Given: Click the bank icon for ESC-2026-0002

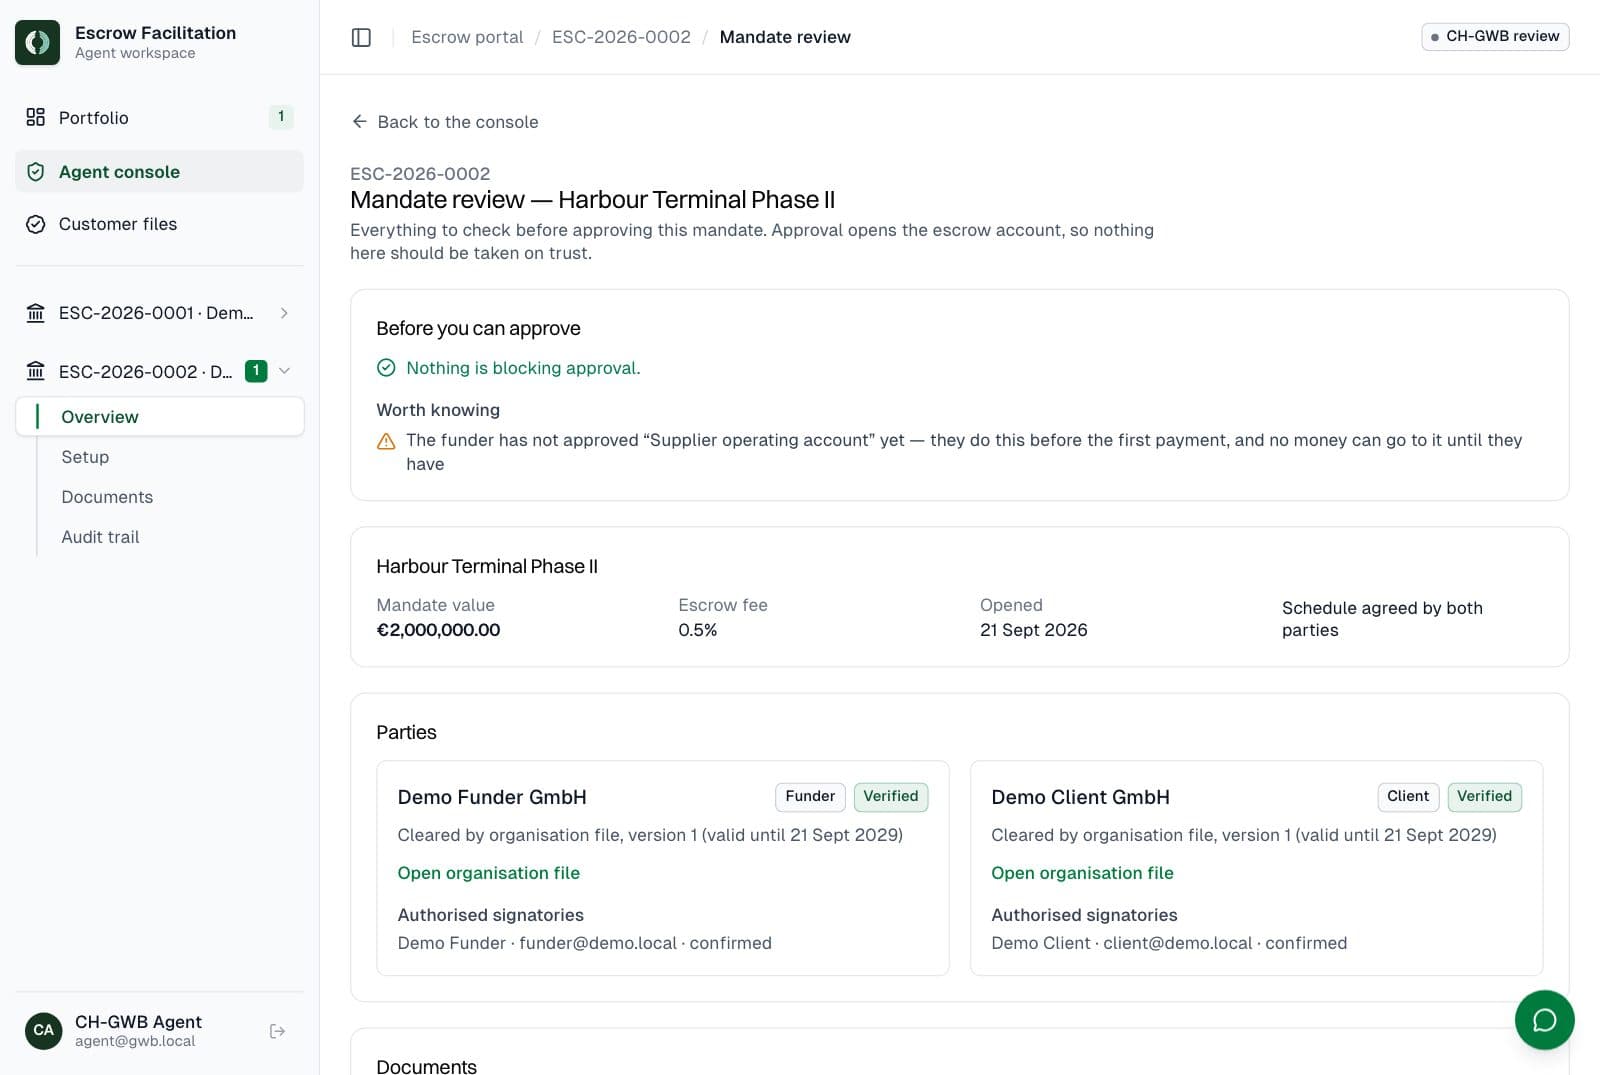Looking at the screenshot, I should [36, 371].
